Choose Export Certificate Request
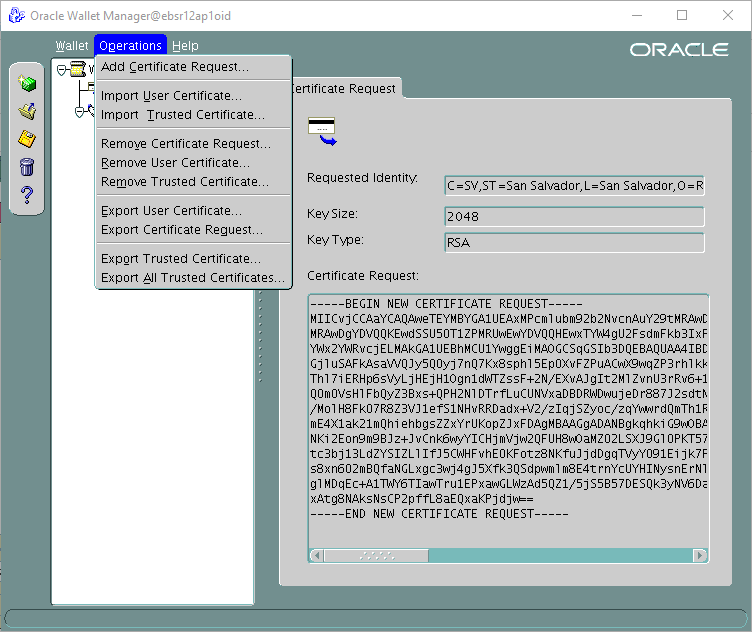Screen dimensions: 752x632 pos(194,230)
